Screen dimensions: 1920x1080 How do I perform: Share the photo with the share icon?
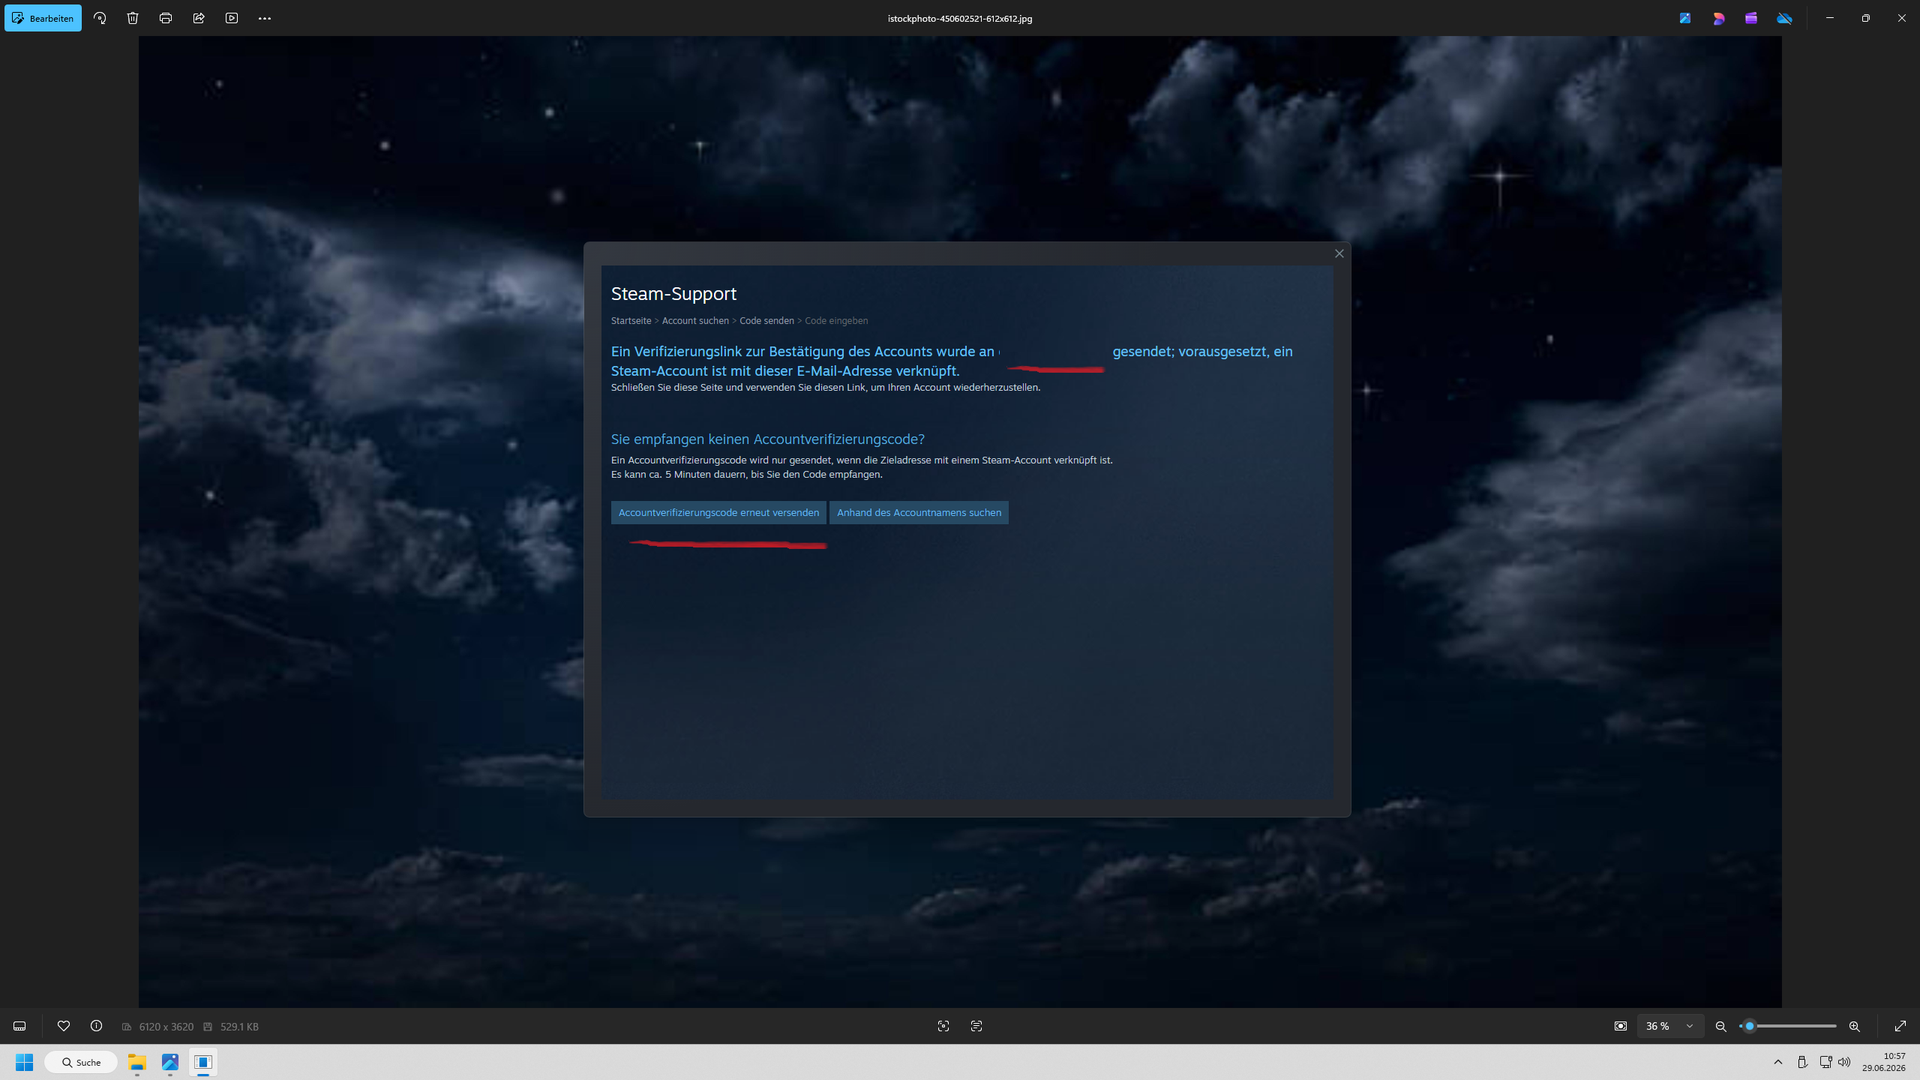click(199, 18)
